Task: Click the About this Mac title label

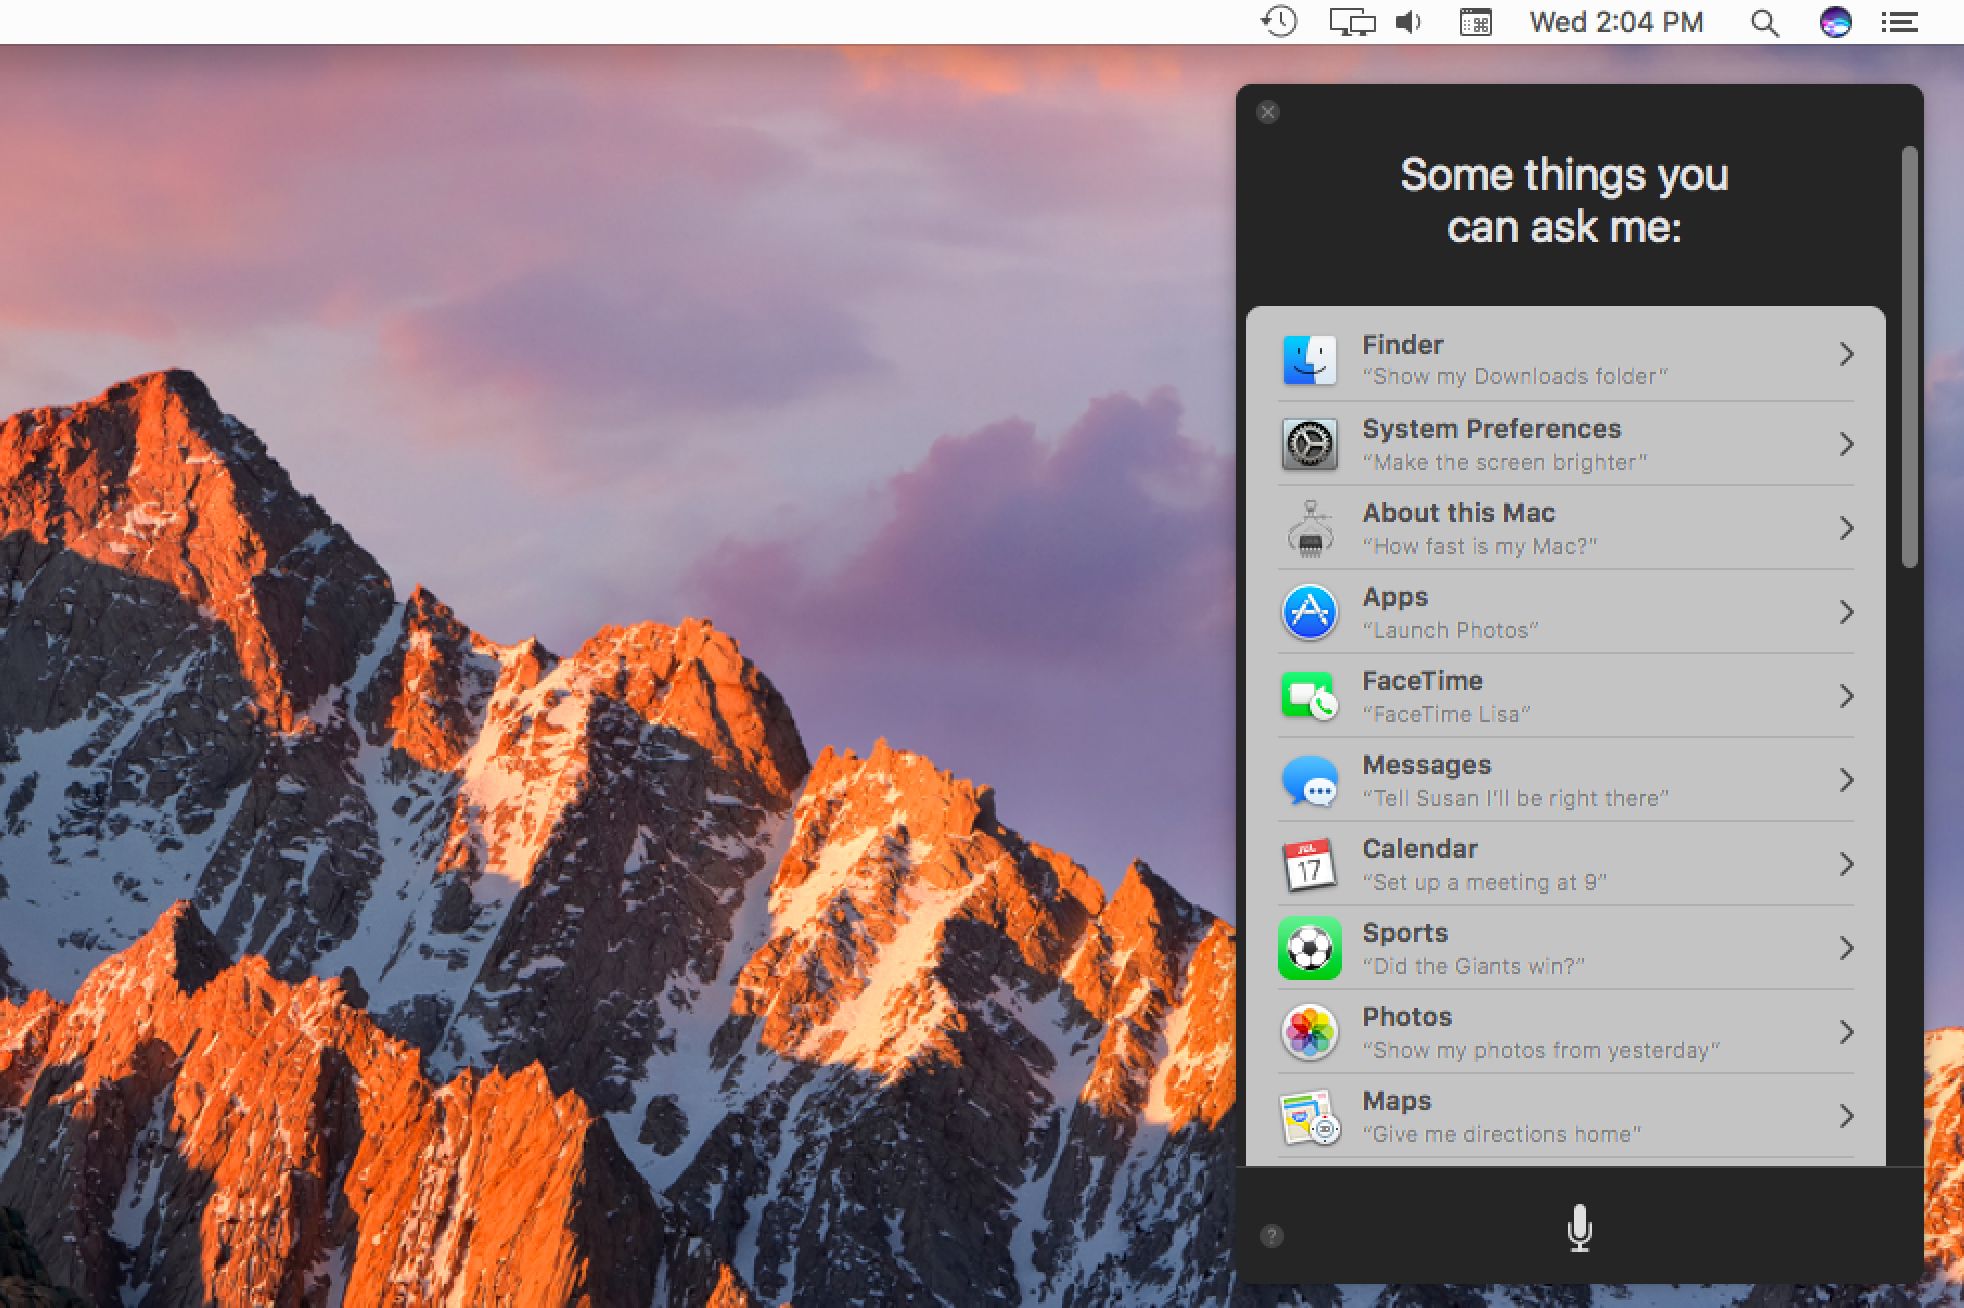Action: pos(1458,513)
